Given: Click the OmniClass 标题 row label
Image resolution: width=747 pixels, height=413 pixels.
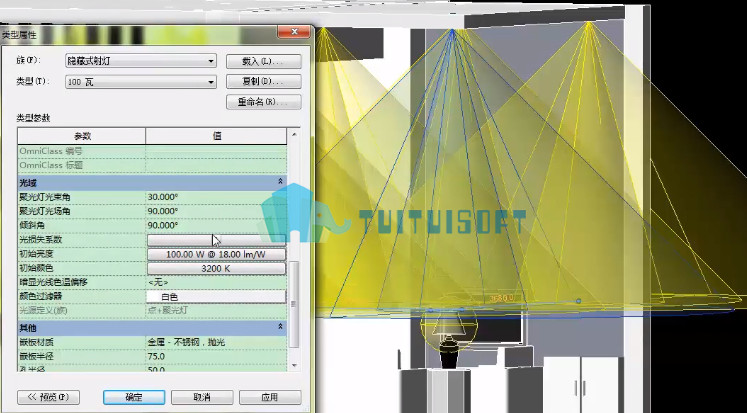Looking at the screenshot, I should (x=50, y=165).
